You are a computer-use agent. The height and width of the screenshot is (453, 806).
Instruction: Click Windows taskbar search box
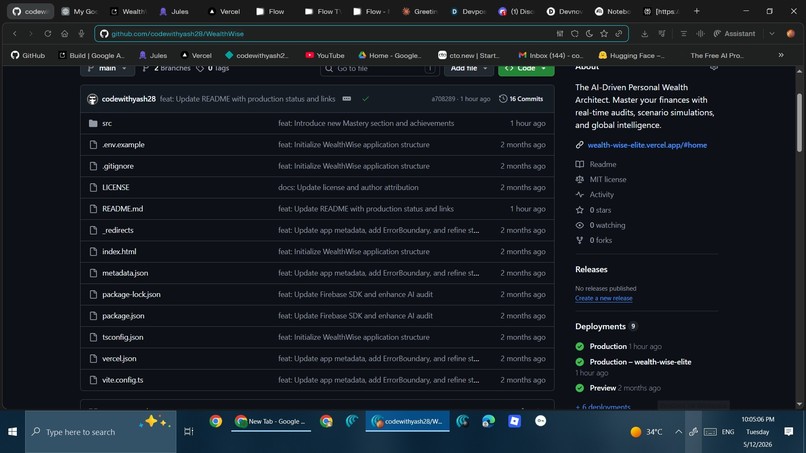tap(101, 432)
